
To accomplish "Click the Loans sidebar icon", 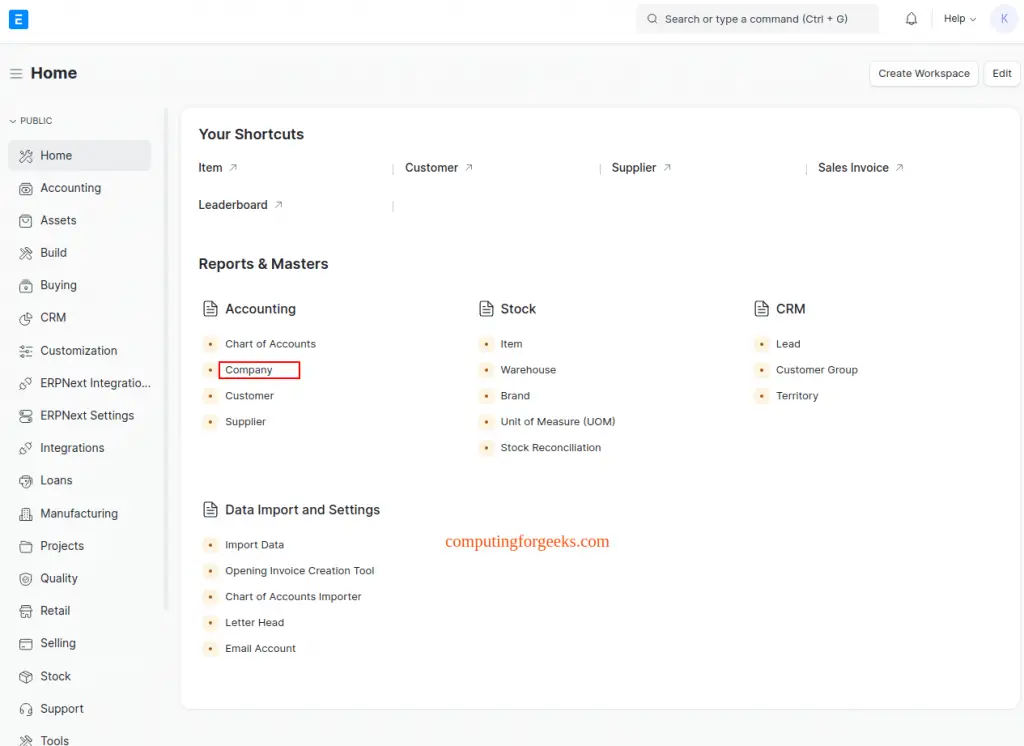I will [x=25, y=481].
